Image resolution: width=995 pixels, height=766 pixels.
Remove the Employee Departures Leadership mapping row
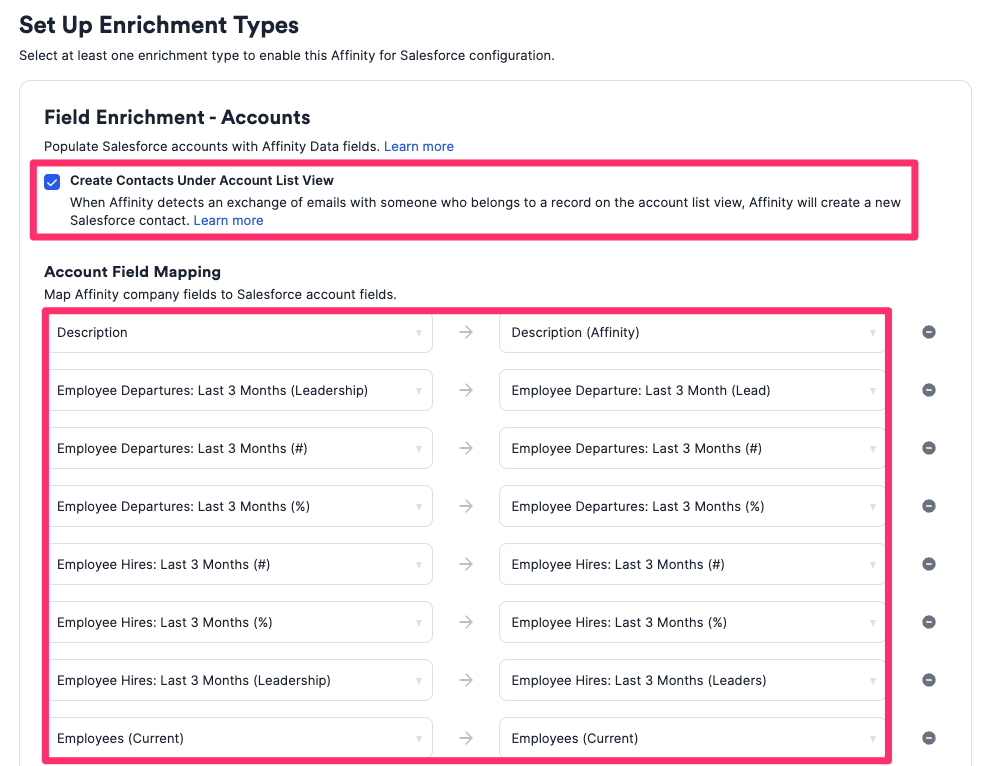(x=928, y=390)
